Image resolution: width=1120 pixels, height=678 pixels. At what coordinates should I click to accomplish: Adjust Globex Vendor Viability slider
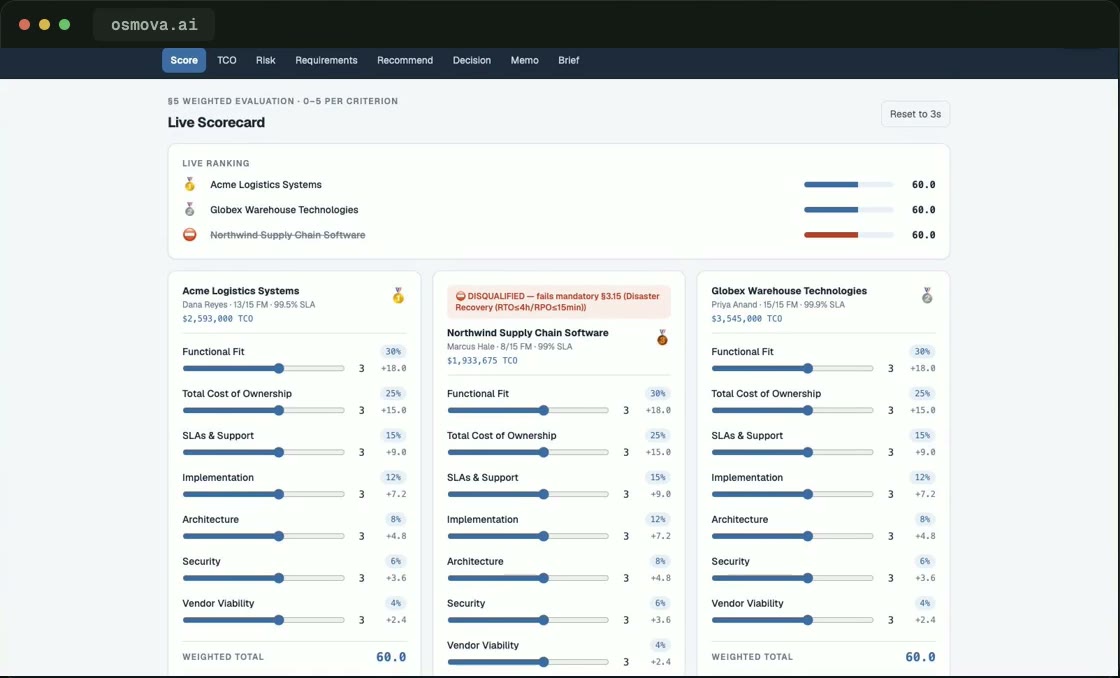click(x=792, y=620)
